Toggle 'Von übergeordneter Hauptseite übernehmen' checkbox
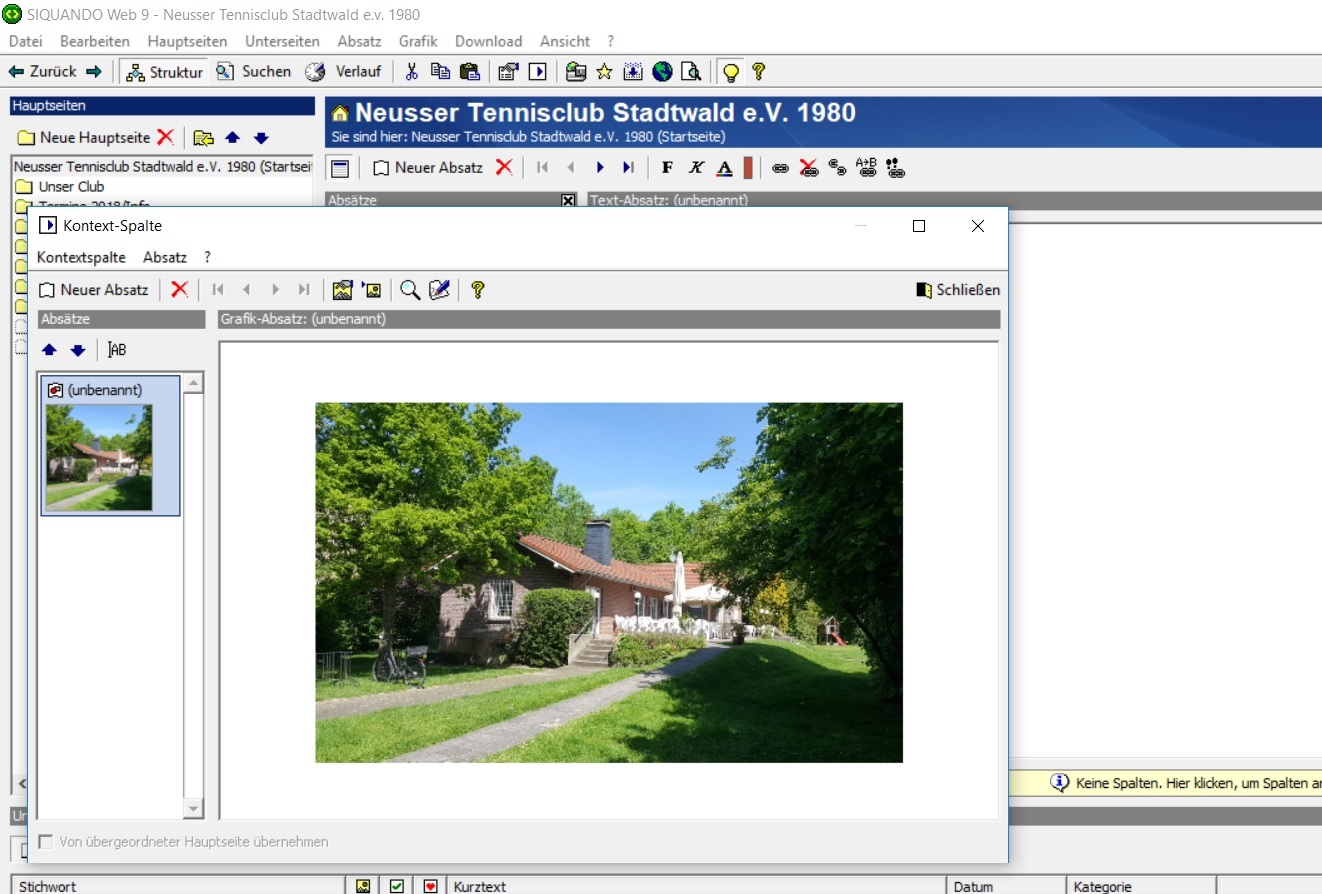 tap(45, 842)
